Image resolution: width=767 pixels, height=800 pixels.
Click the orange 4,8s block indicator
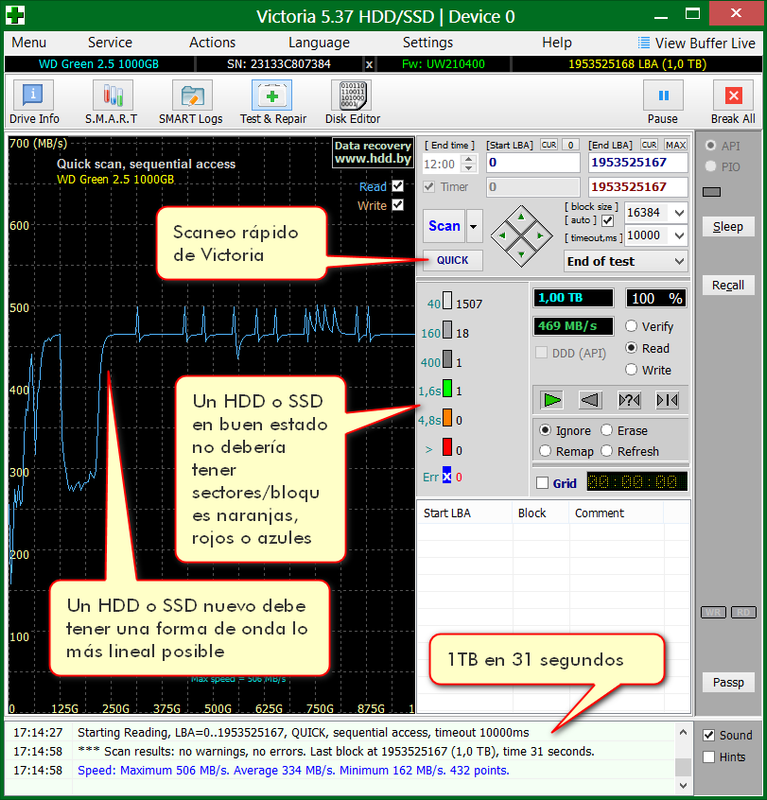447,418
